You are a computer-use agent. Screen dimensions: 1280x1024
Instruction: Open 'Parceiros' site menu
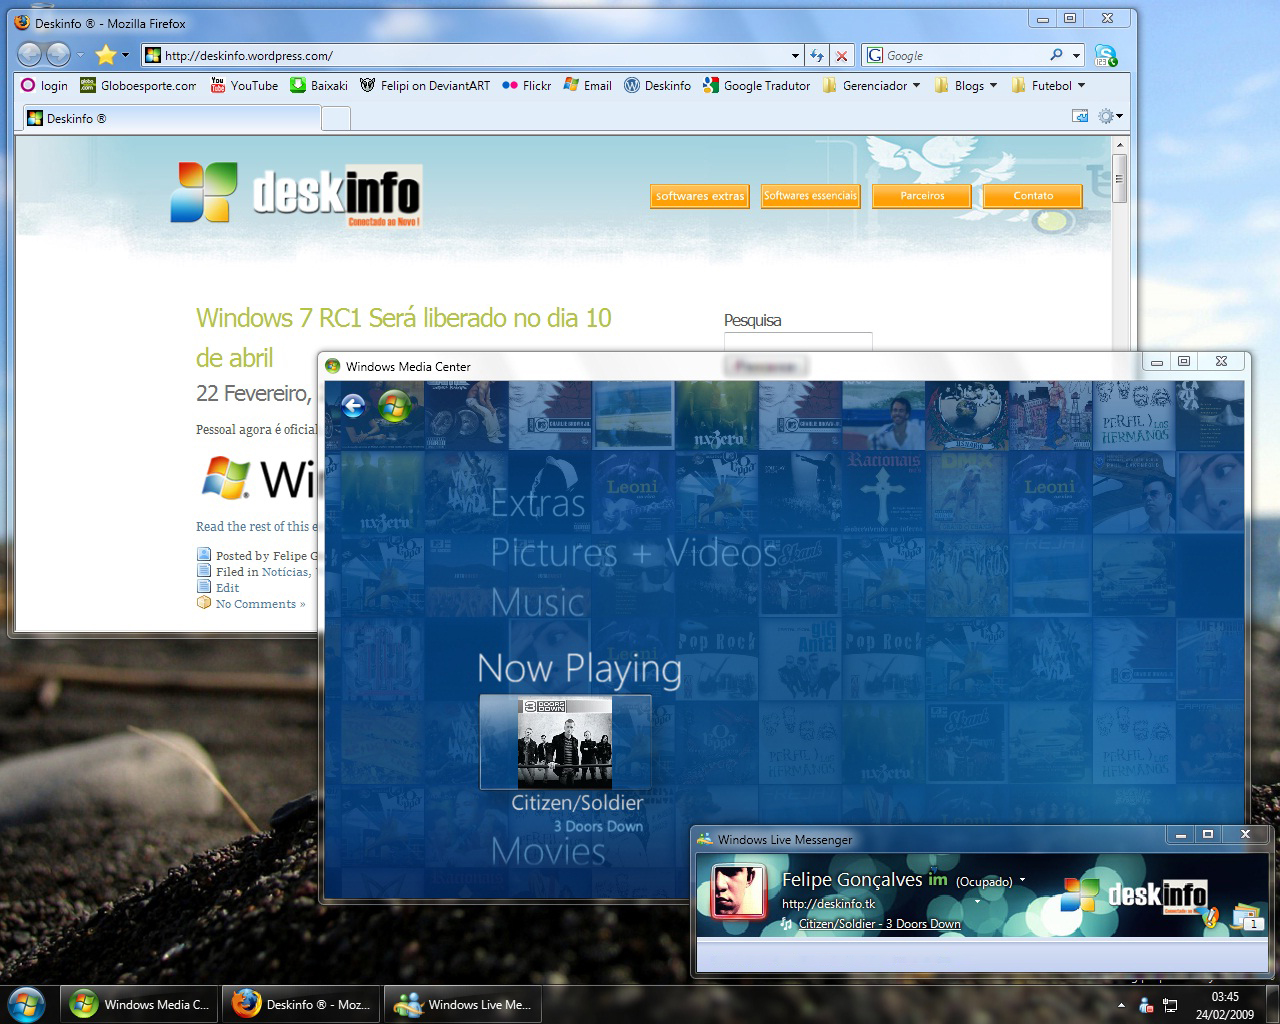coord(922,196)
